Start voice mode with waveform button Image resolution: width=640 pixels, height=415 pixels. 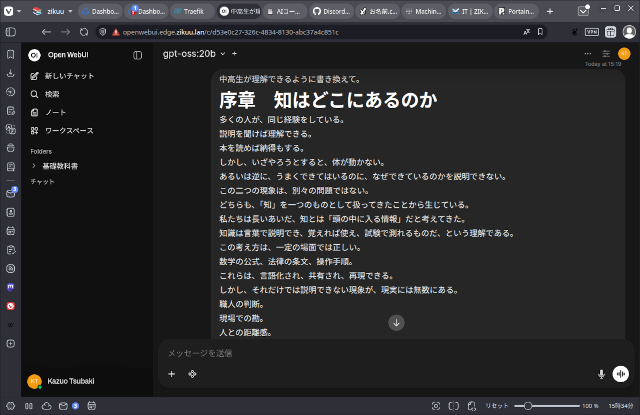(621, 374)
